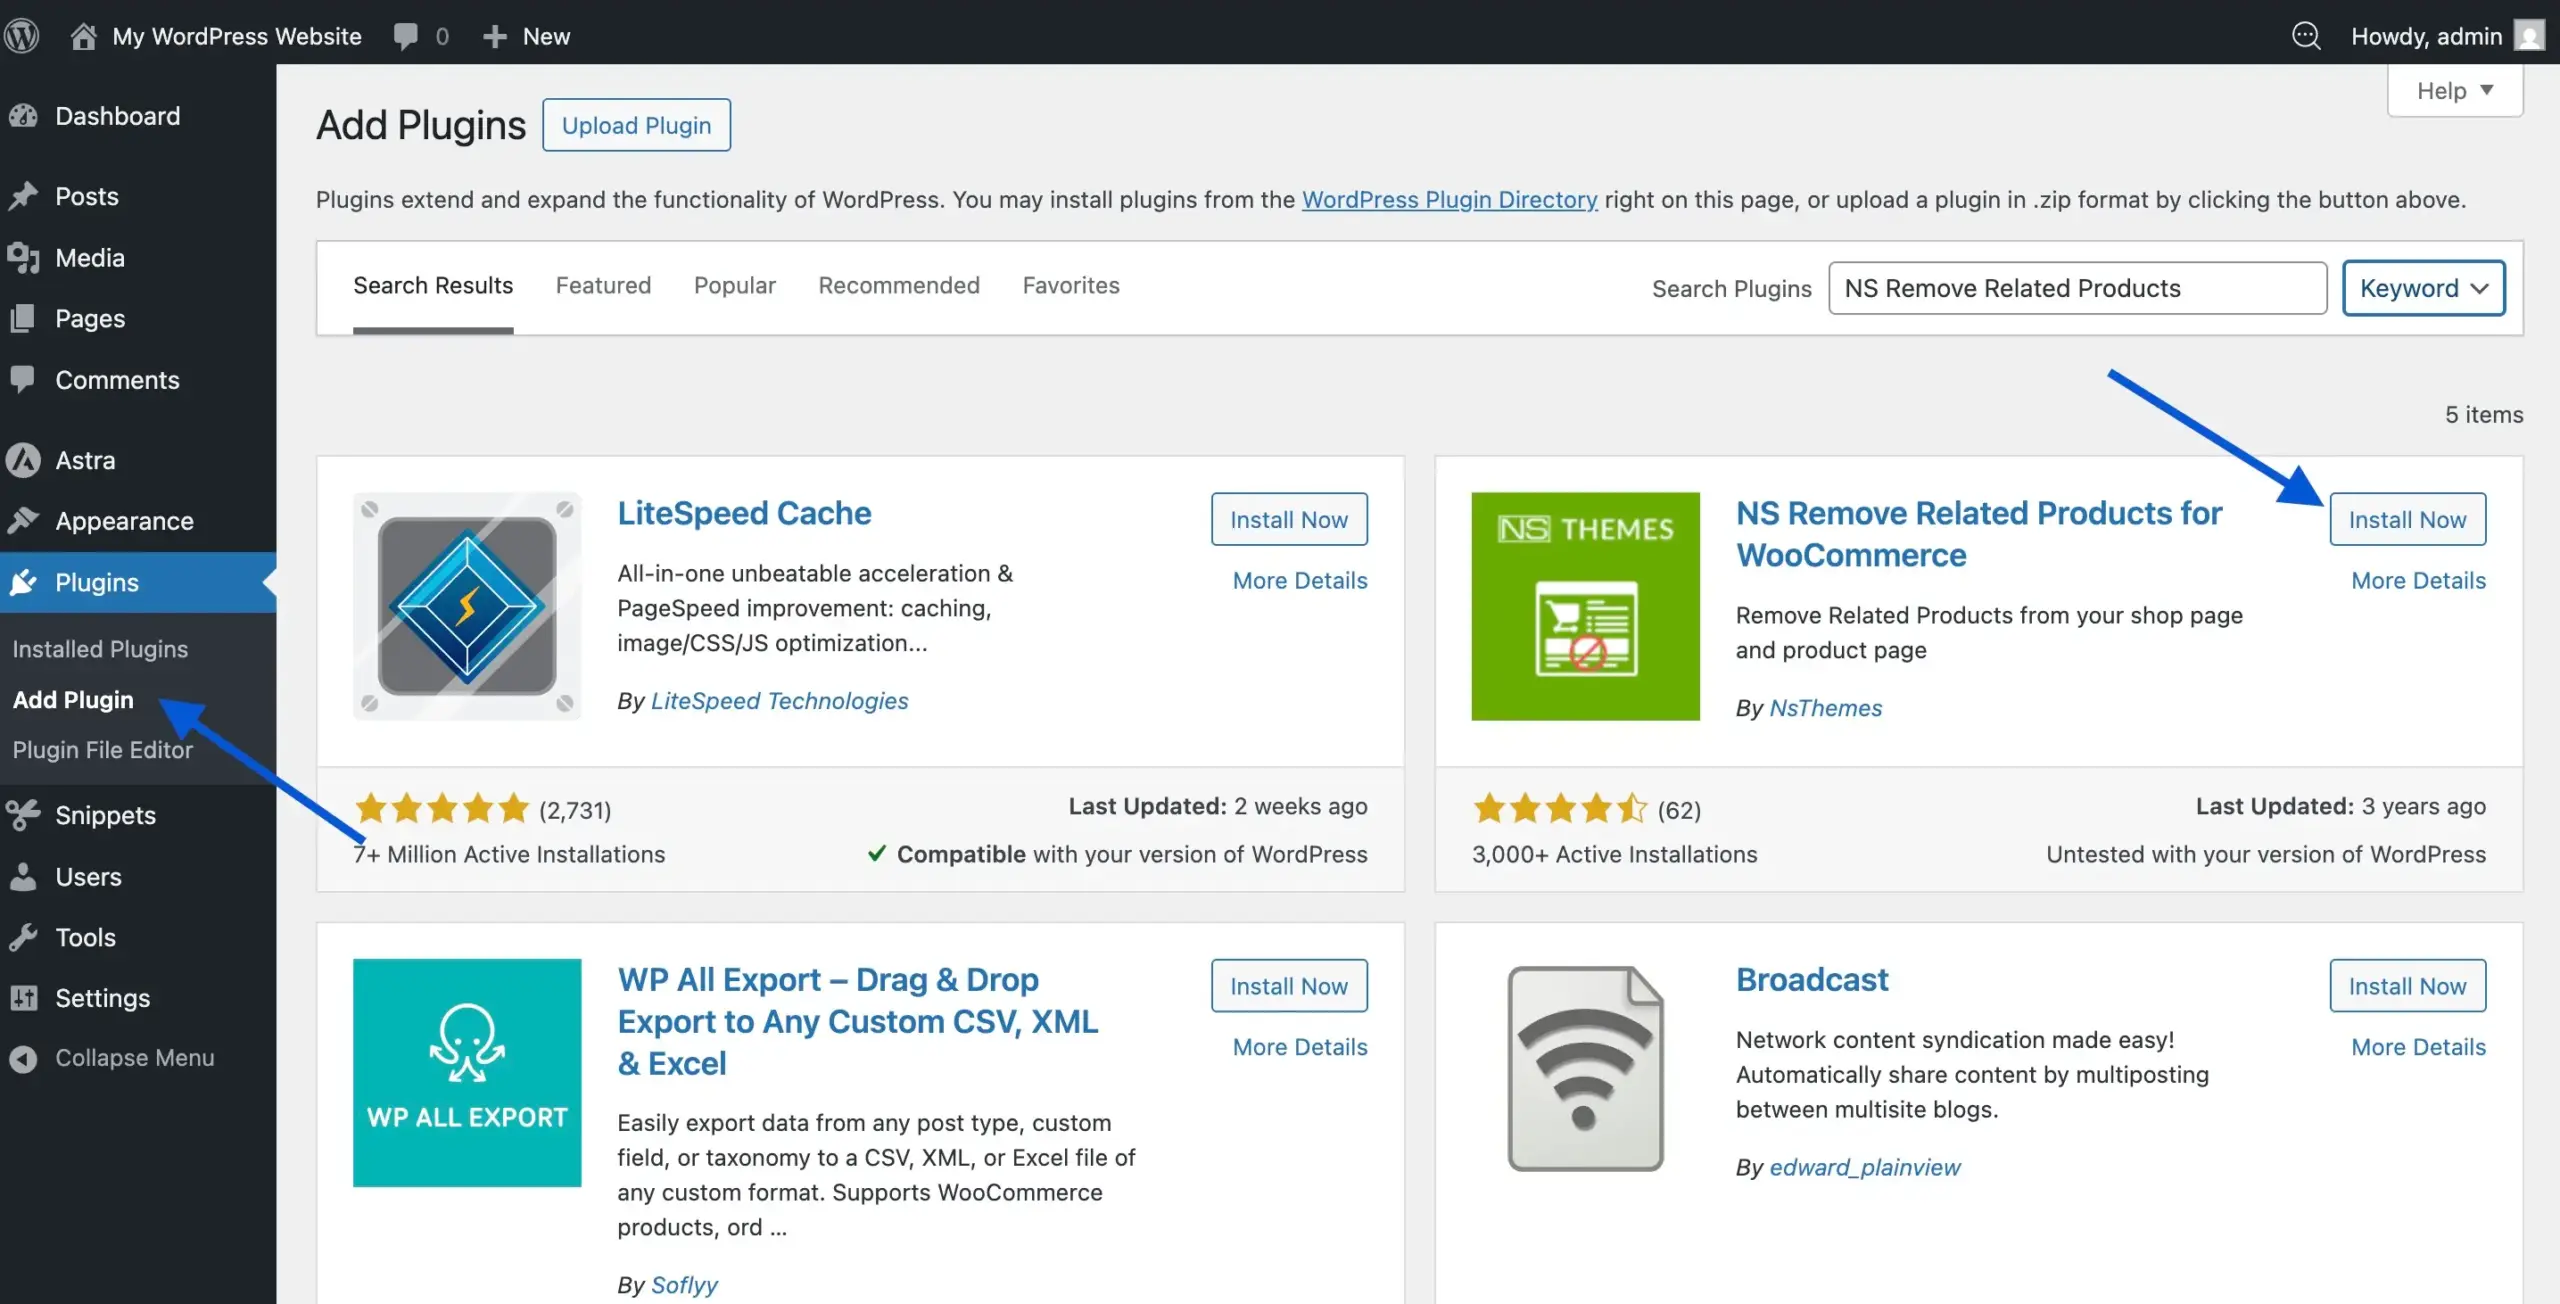
Task: Switch to the Recommended tab
Action: (x=899, y=286)
